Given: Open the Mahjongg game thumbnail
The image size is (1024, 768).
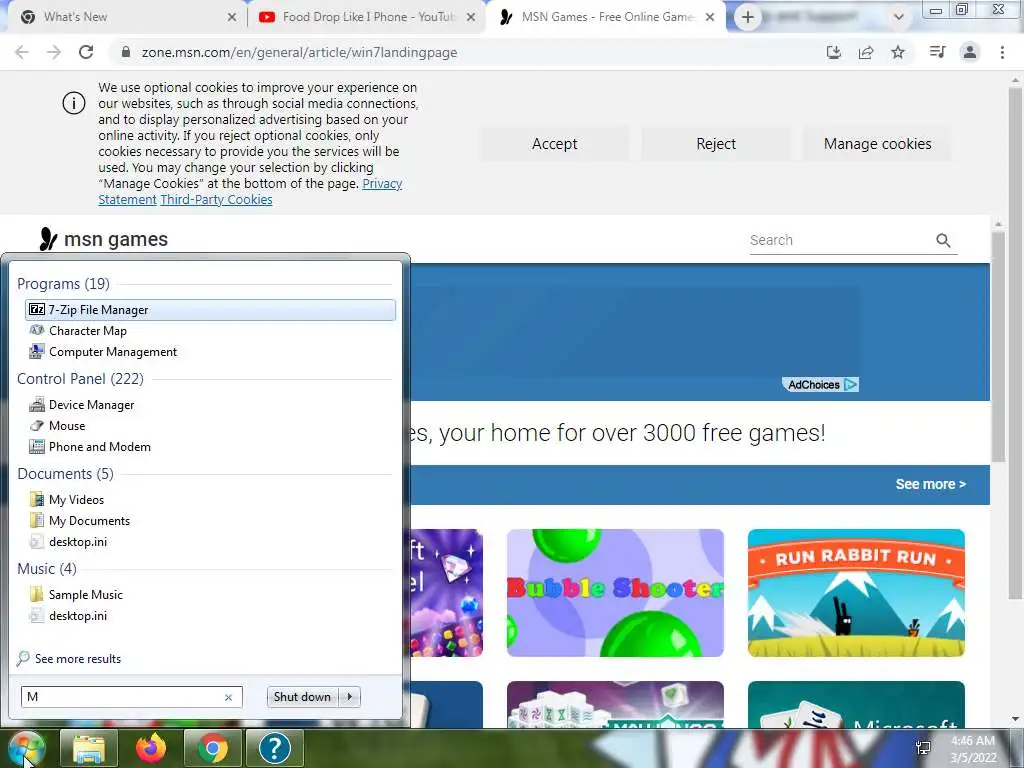Looking at the screenshot, I should click(x=615, y=704).
